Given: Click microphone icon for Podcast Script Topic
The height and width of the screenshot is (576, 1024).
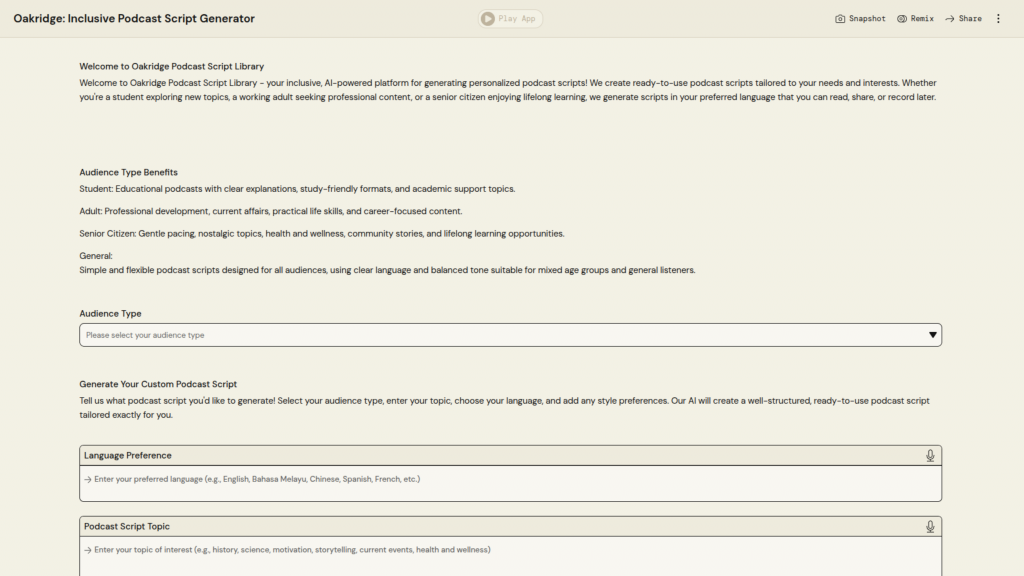Looking at the screenshot, I should point(930,527).
